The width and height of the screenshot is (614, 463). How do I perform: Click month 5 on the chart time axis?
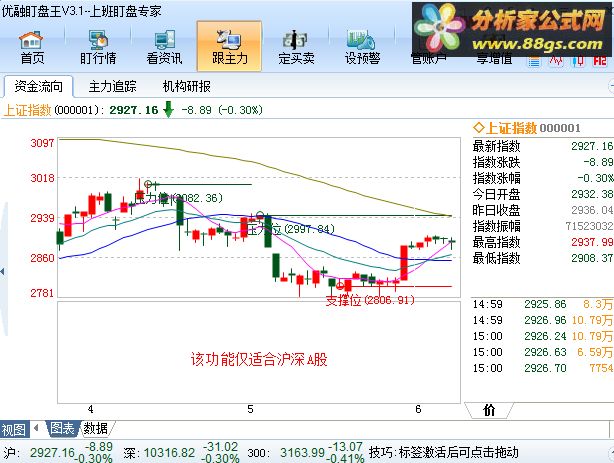click(x=250, y=409)
